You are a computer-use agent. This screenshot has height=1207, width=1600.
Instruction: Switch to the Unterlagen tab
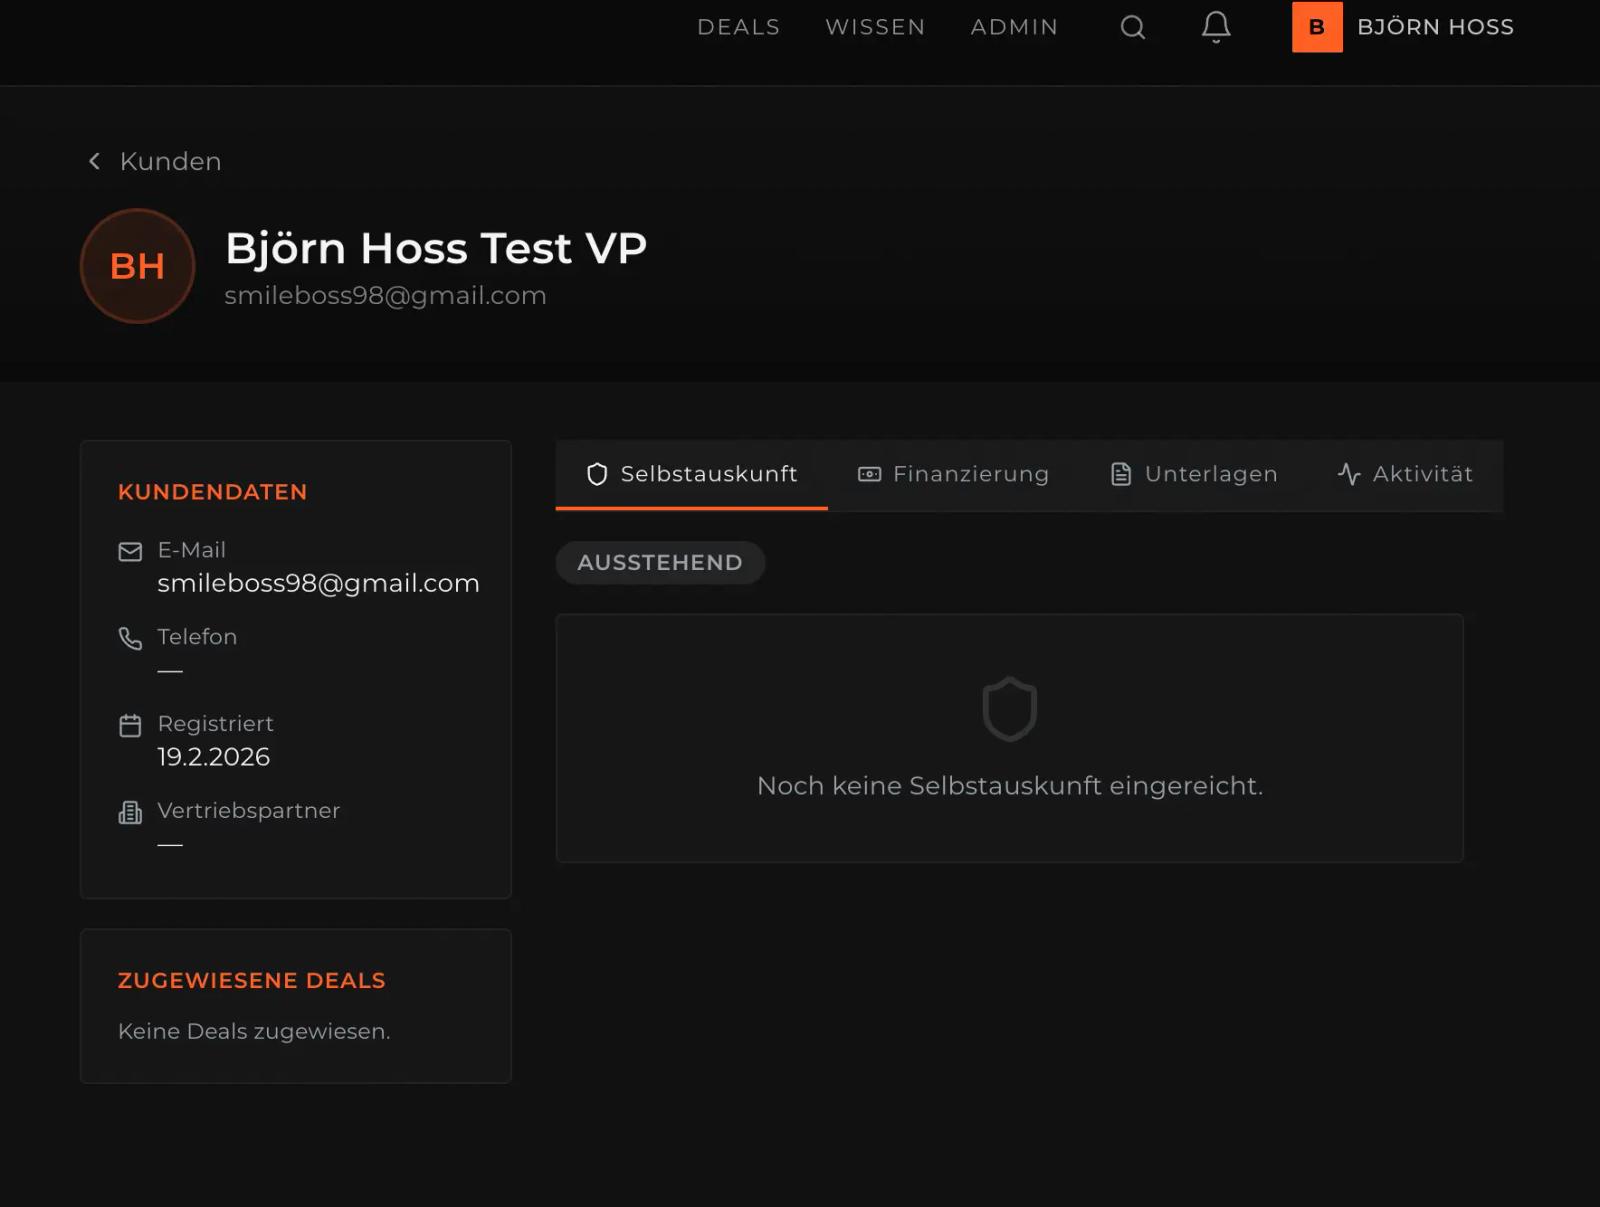point(1194,474)
